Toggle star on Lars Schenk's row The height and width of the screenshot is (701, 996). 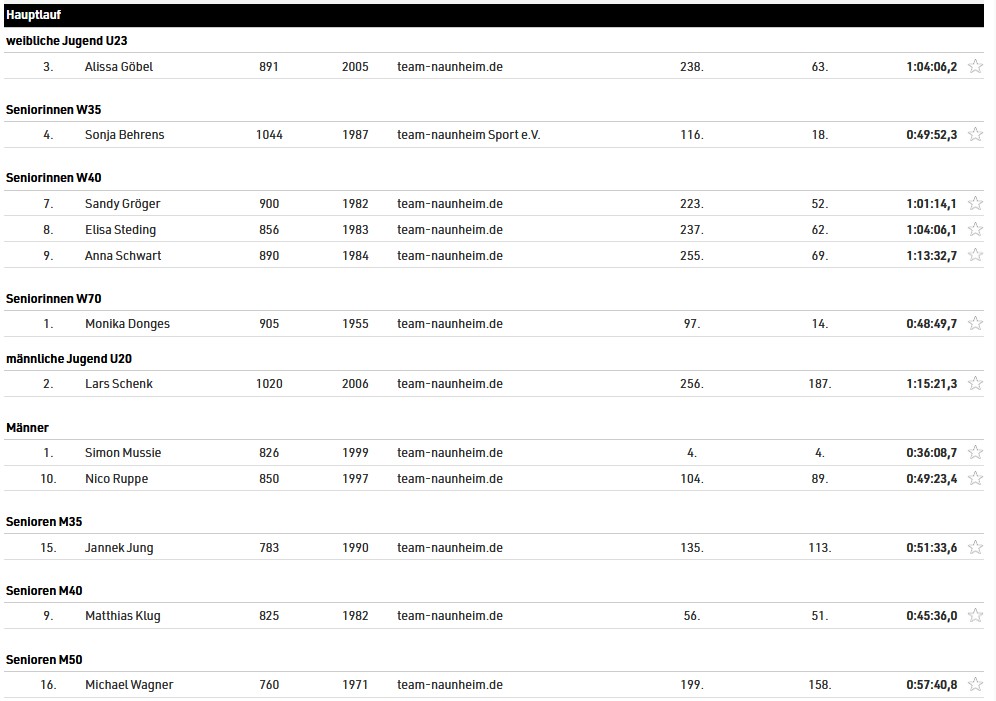point(975,383)
